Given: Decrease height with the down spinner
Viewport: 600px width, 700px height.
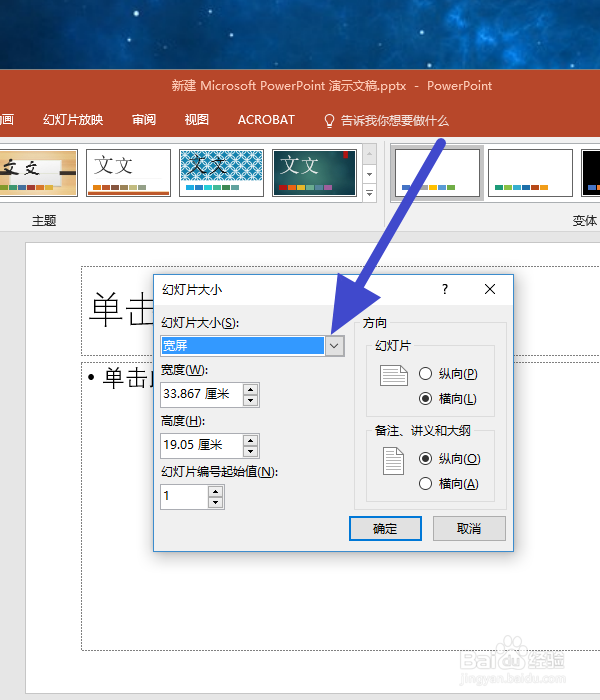Looking at the screenshot, I should coord(250,451).
